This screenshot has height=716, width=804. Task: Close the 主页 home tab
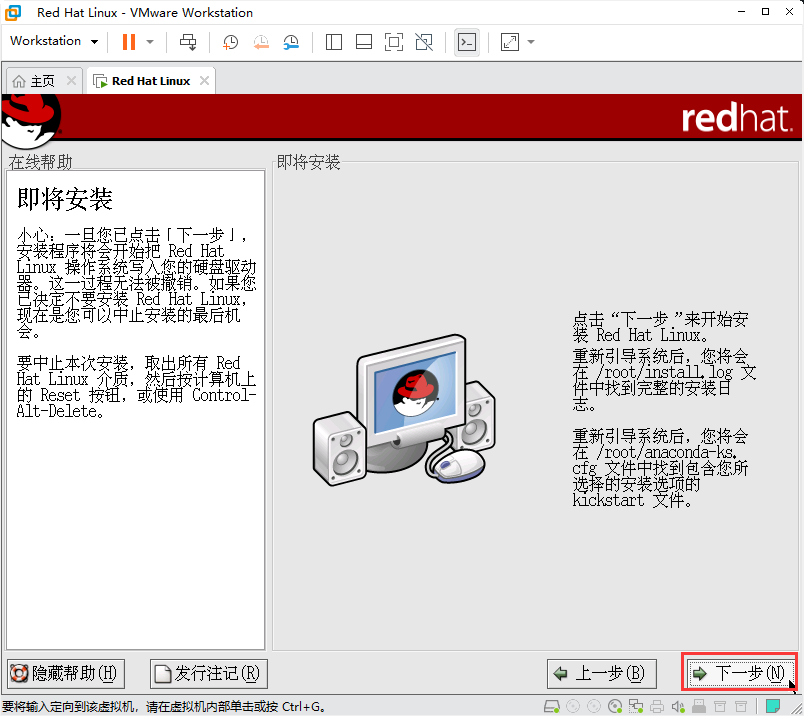(x=71, y=81)
